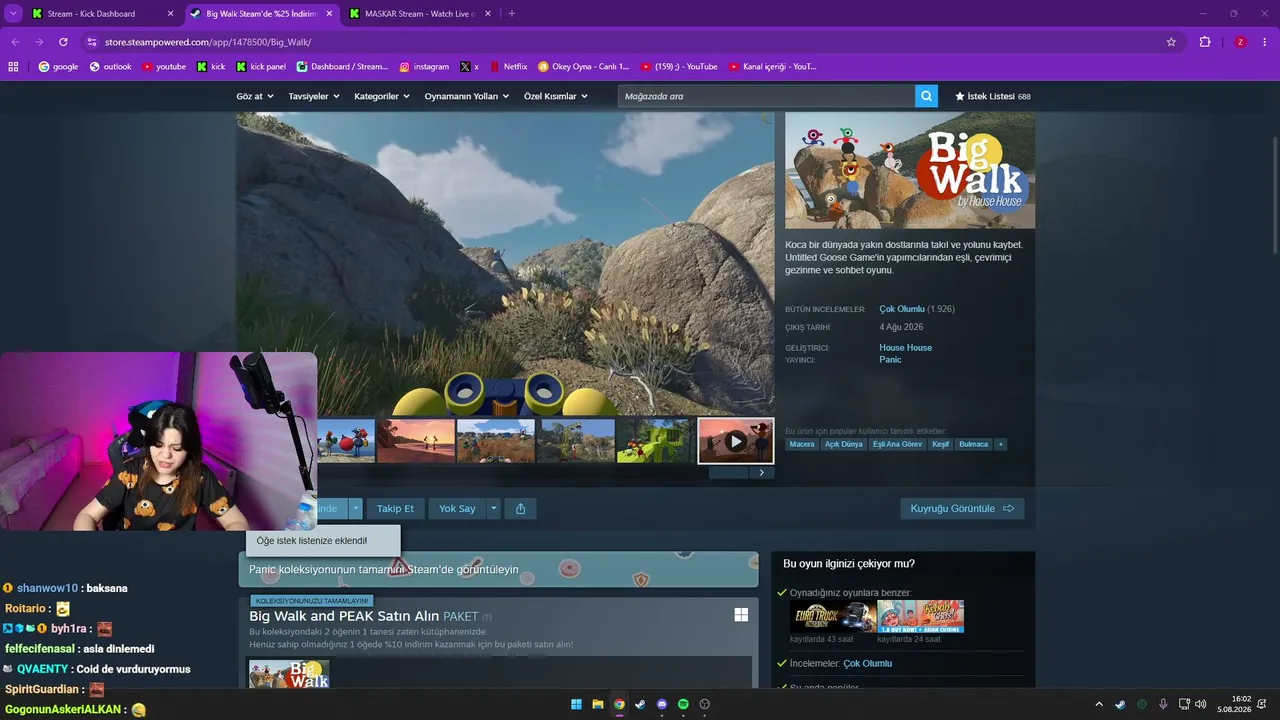Bookmark this page with the star icon
Screen dimensions: 1280x720
(1171, 42)
